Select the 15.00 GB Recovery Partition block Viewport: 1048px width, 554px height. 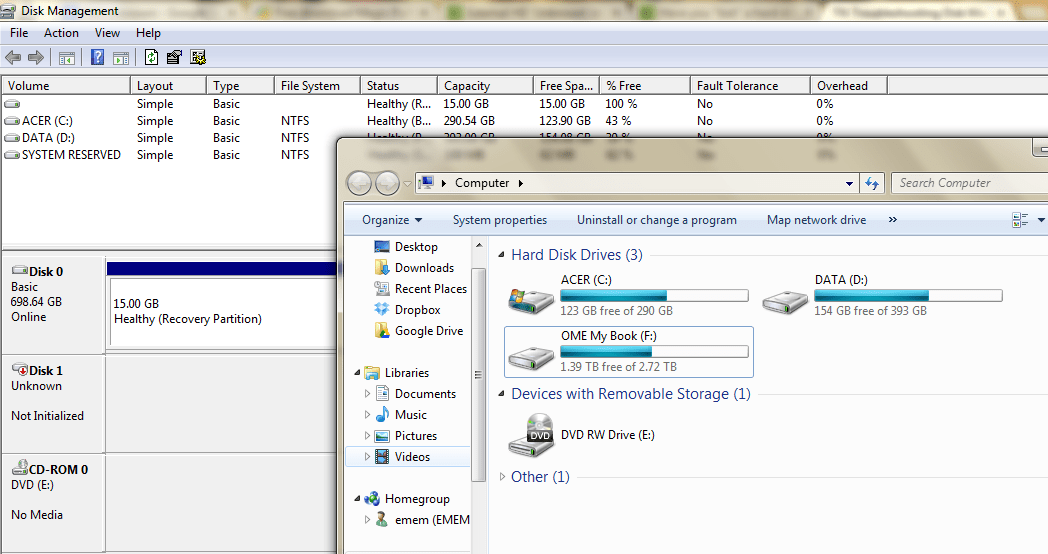(221, 311)
